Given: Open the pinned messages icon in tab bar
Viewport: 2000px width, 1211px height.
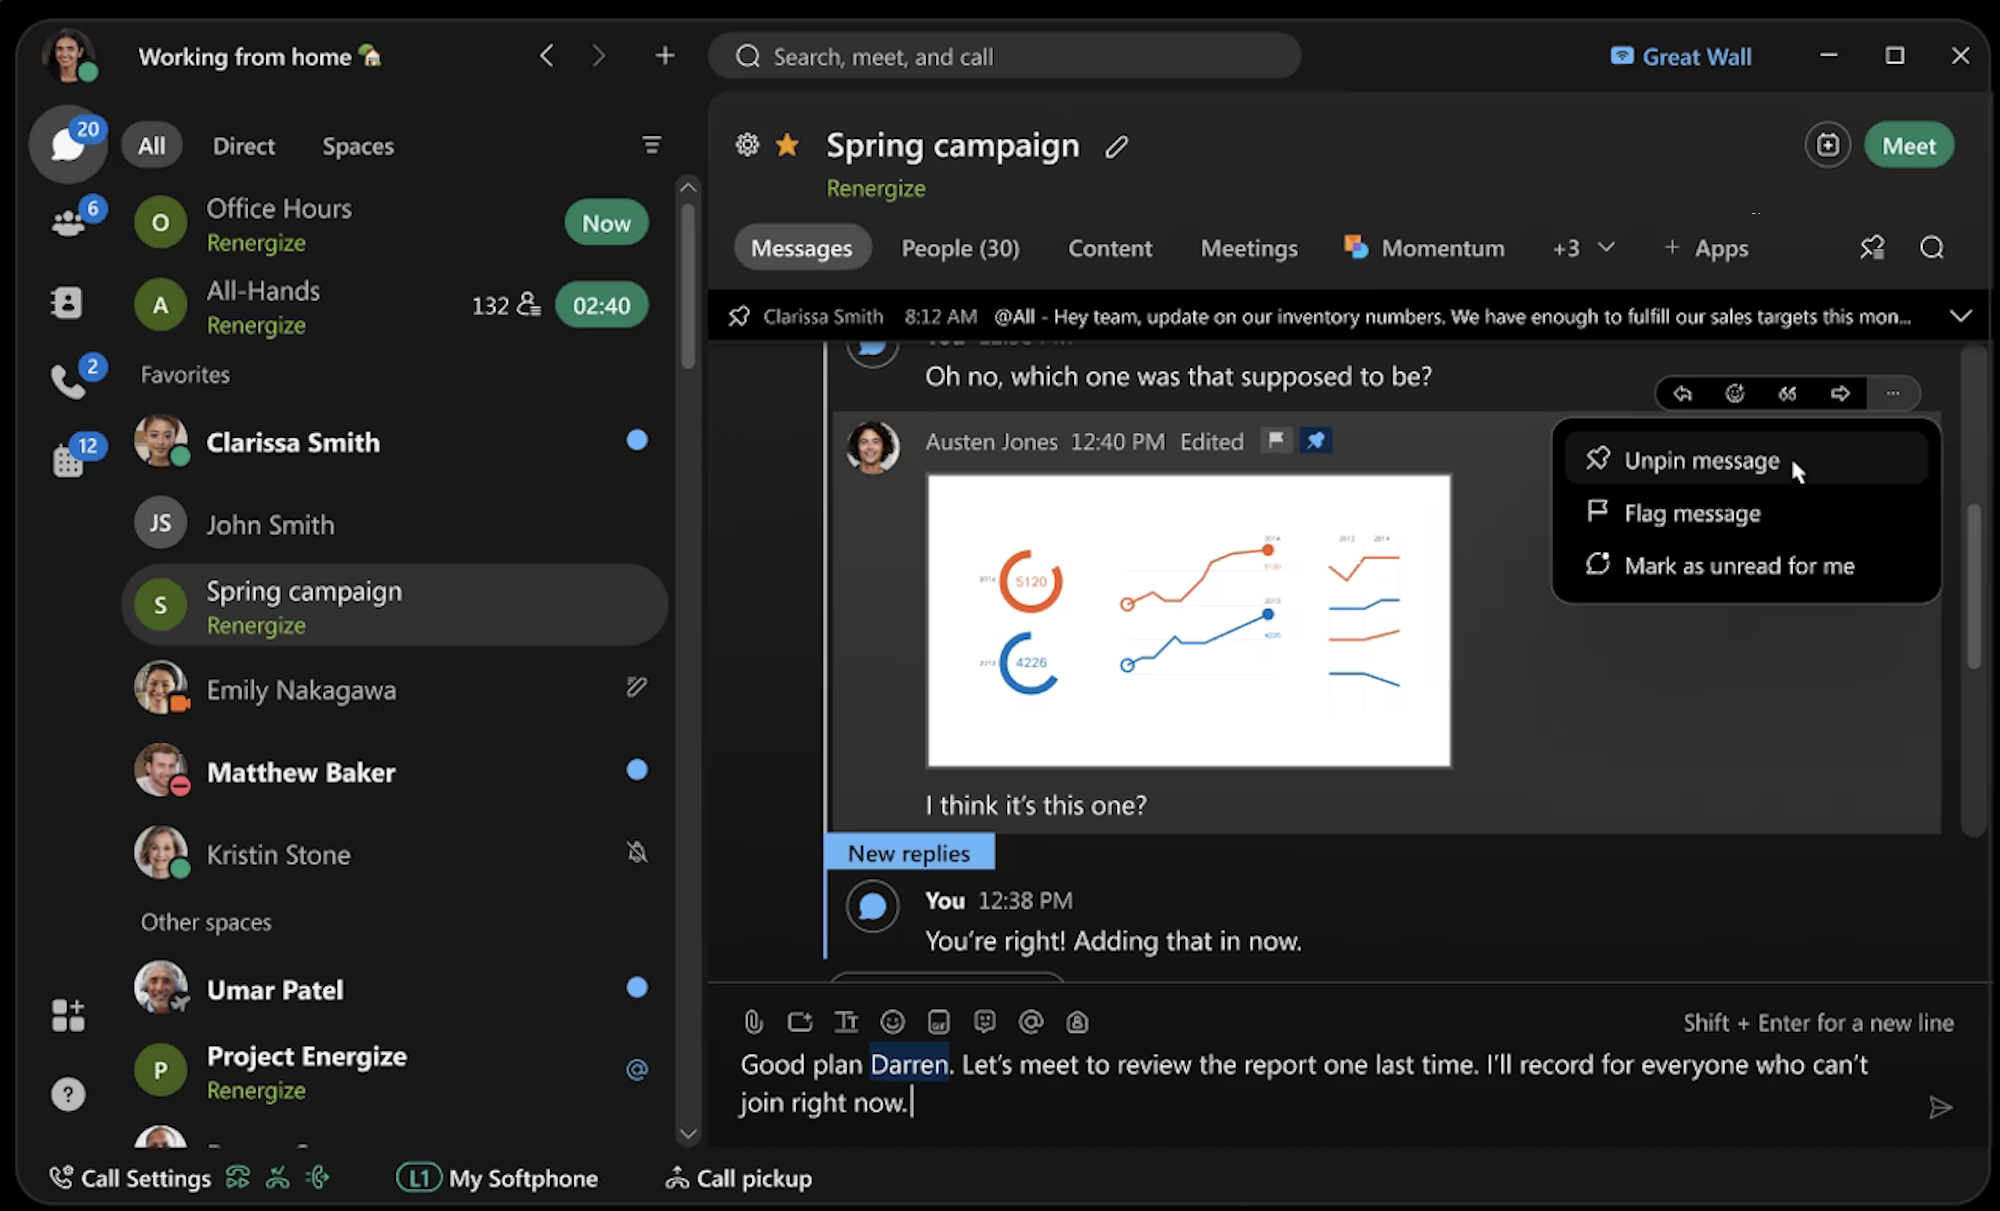Looking at the screenshot, I should [1872, 247].
